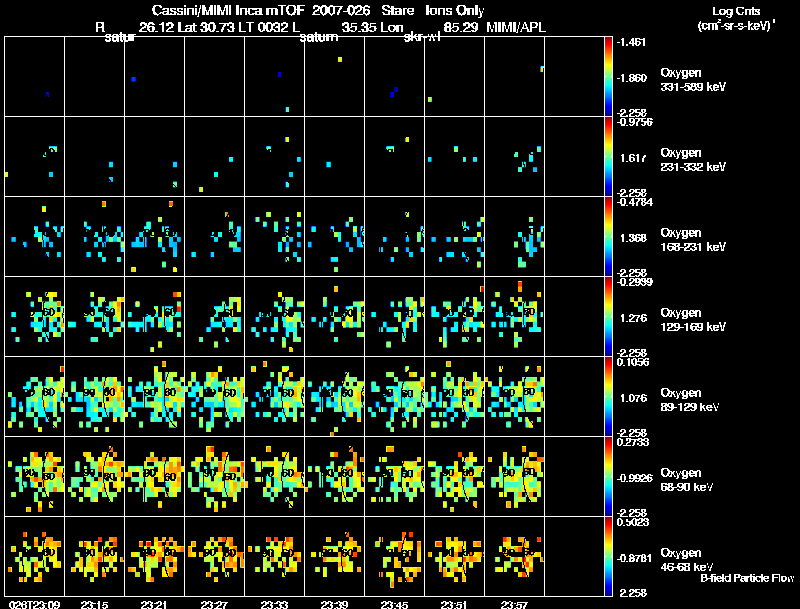800x609 pixels.
Task: Select the 331-589 keV image panel at 23:21
Action: pos(155,77)
